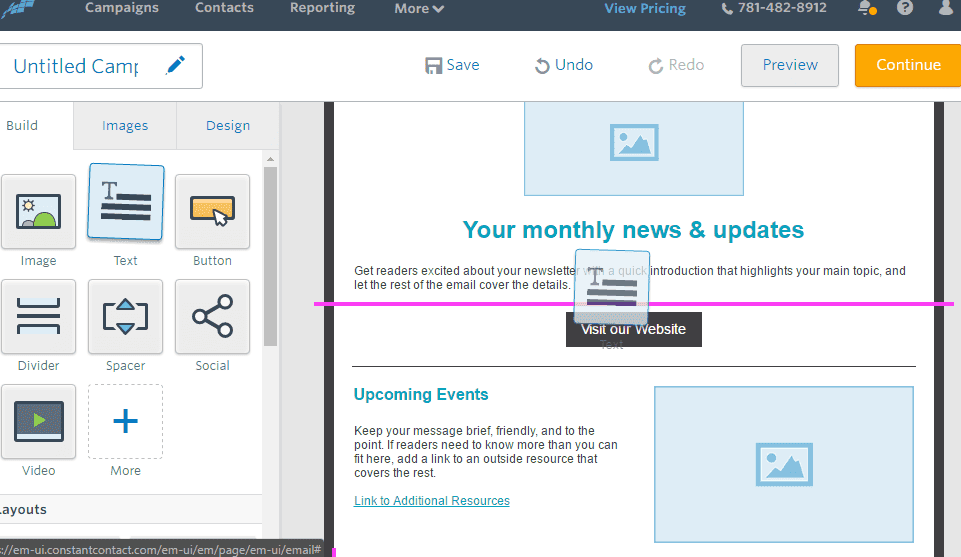Click the top image placeholder in email
The image size is (961, 557).
[x=634, y=149]
